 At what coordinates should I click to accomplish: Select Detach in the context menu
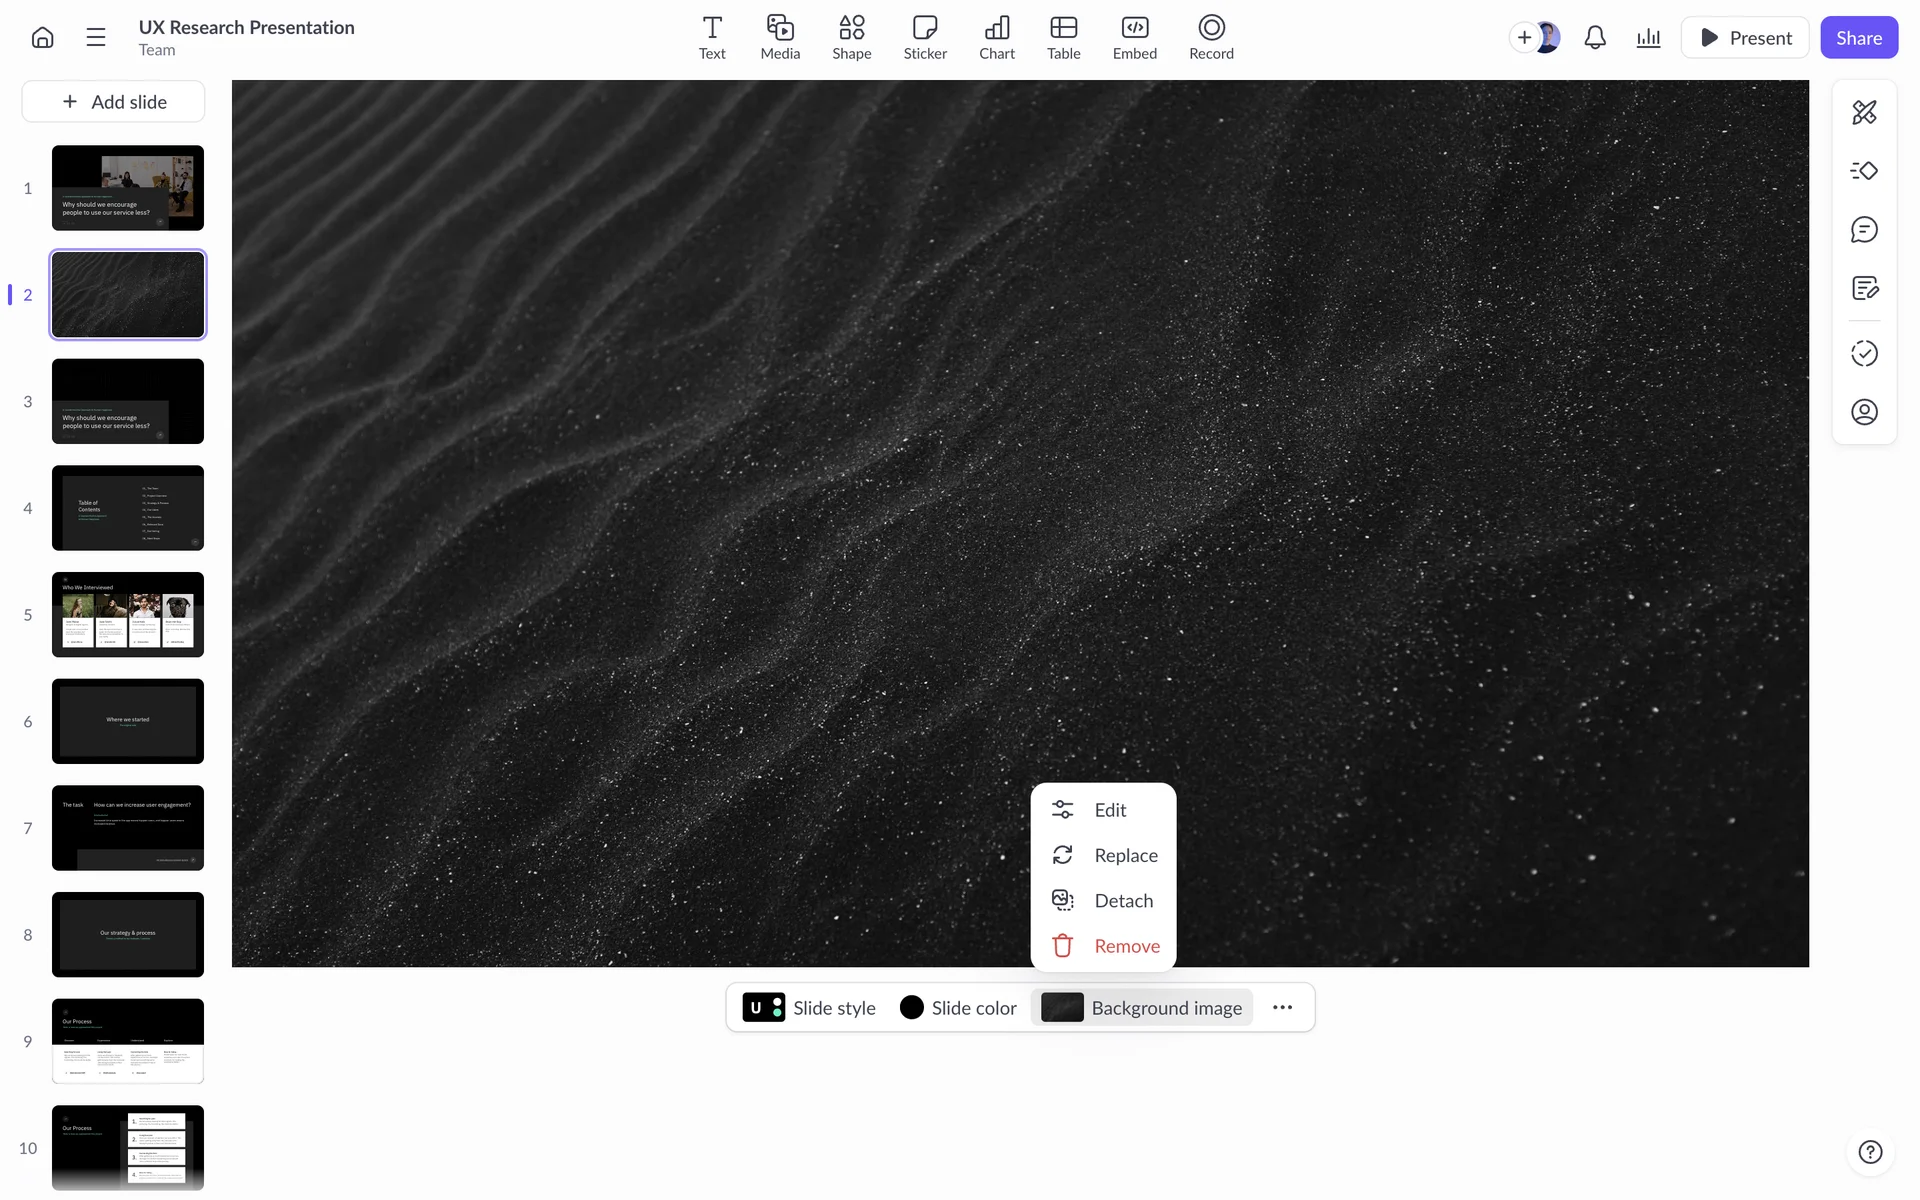(1104, 901)
